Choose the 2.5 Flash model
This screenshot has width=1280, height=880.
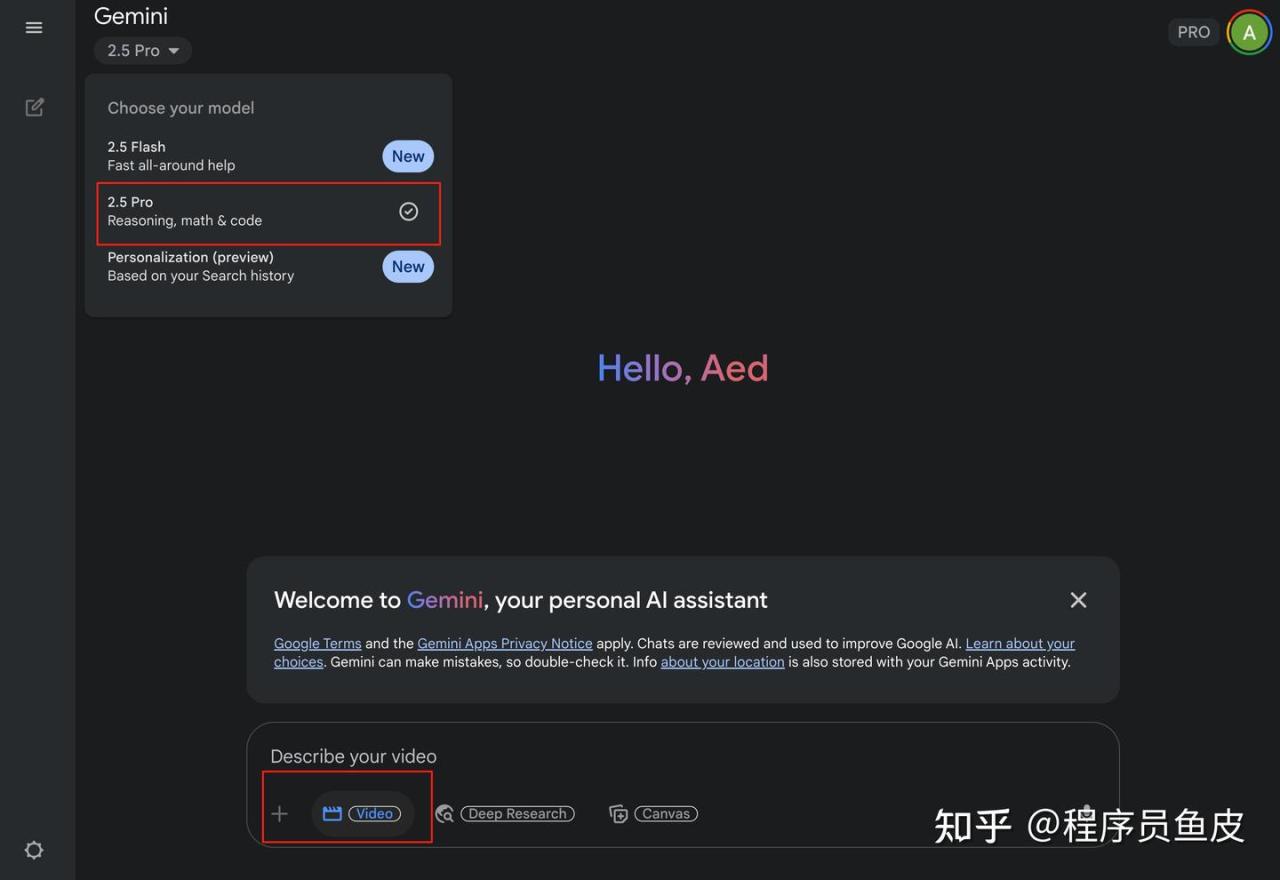click(x=269, y=156)
